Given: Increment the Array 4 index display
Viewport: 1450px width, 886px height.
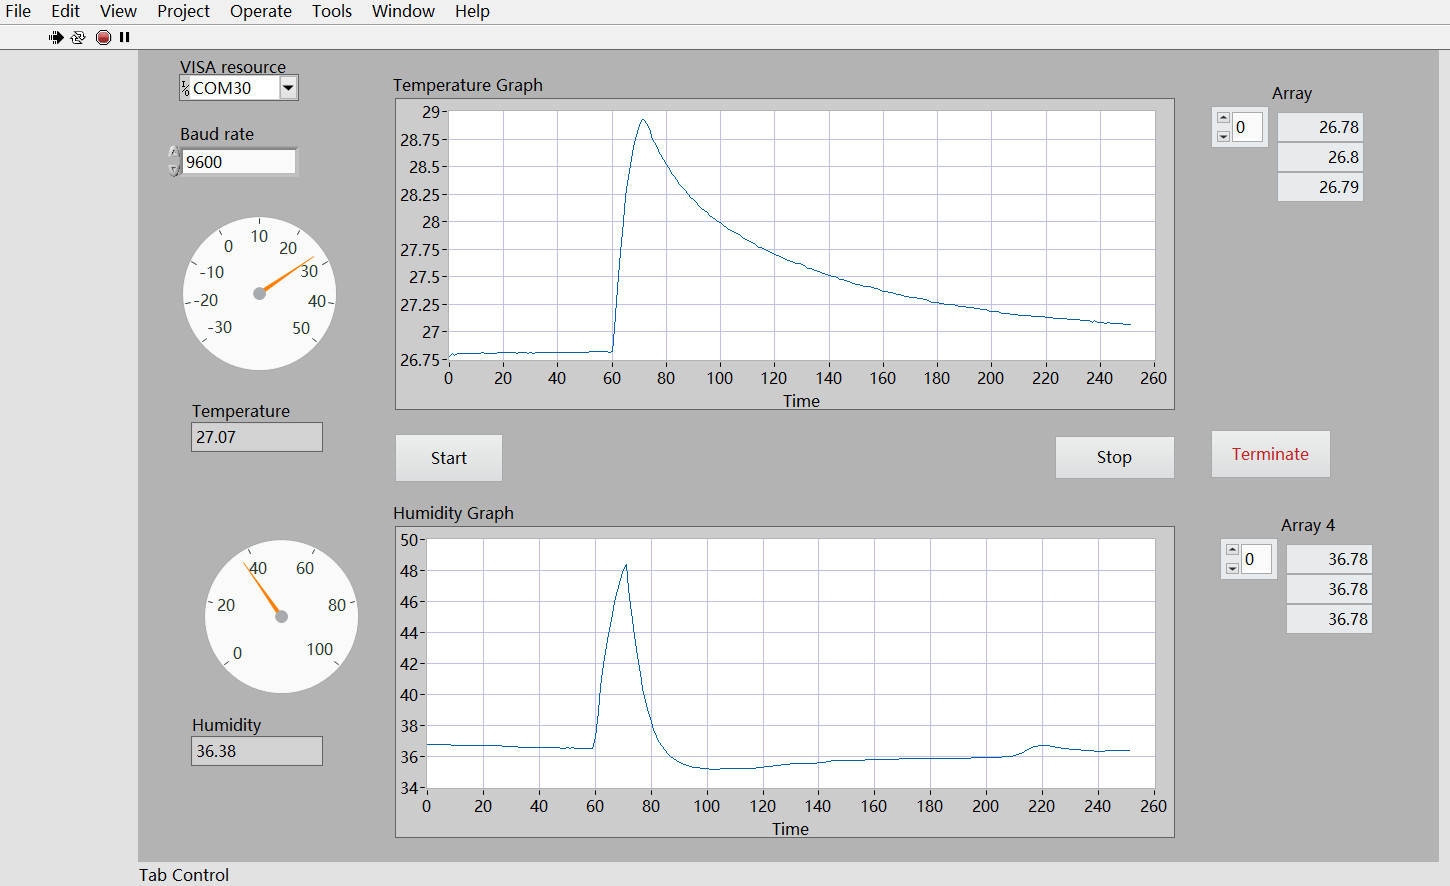Looking at the screenshot, I should click(1232, 550).
